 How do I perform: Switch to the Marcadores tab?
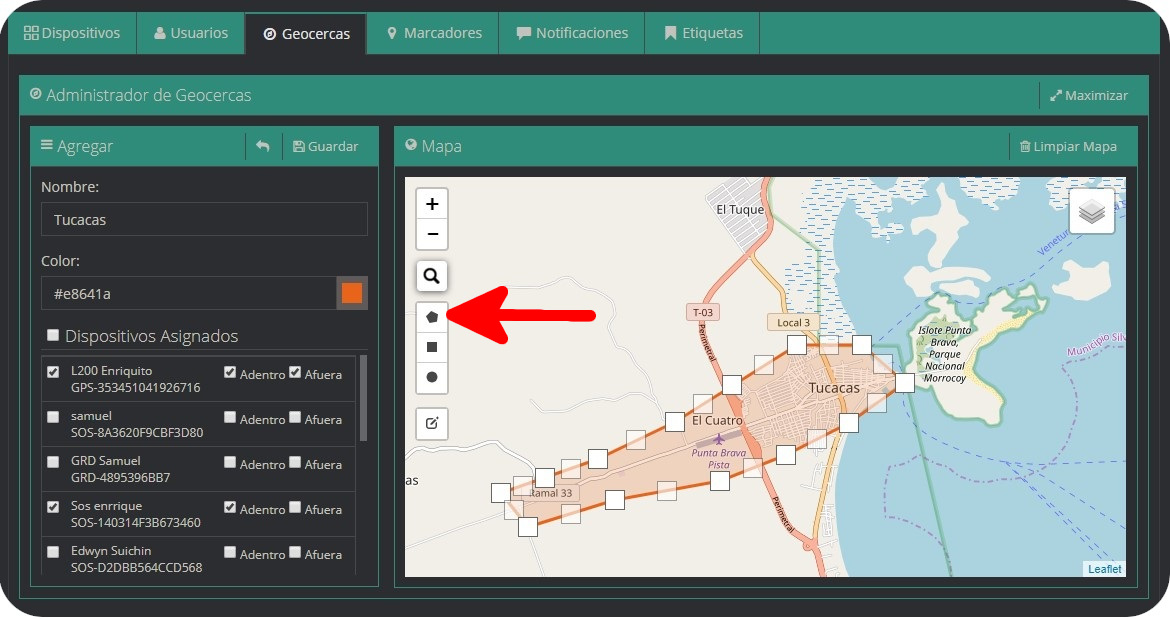(x=433, y=33)
